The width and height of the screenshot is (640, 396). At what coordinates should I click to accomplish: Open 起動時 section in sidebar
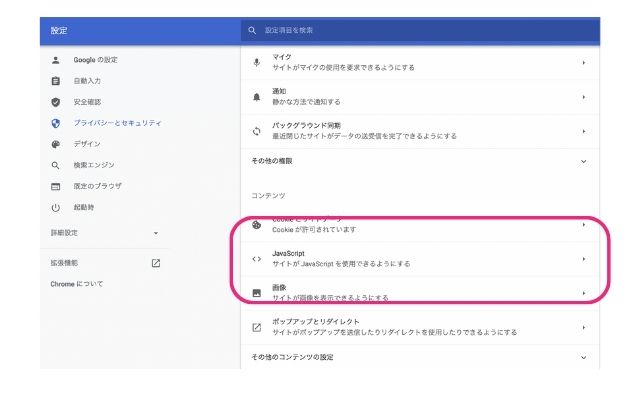[84, 207]
